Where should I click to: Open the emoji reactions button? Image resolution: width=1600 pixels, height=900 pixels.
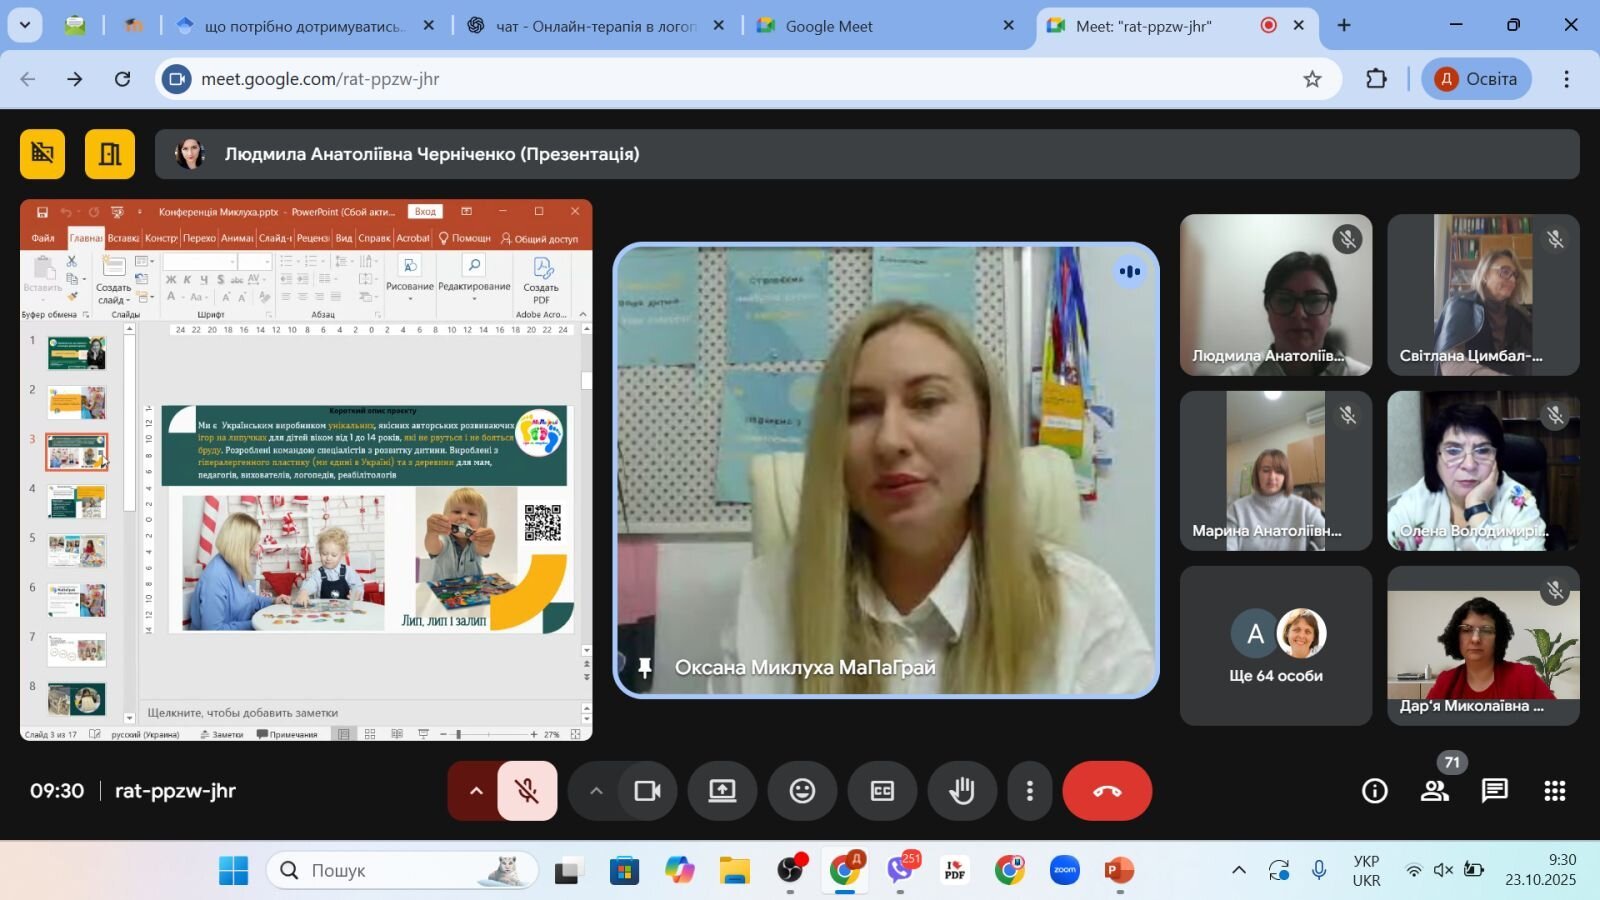coord(802,791)
